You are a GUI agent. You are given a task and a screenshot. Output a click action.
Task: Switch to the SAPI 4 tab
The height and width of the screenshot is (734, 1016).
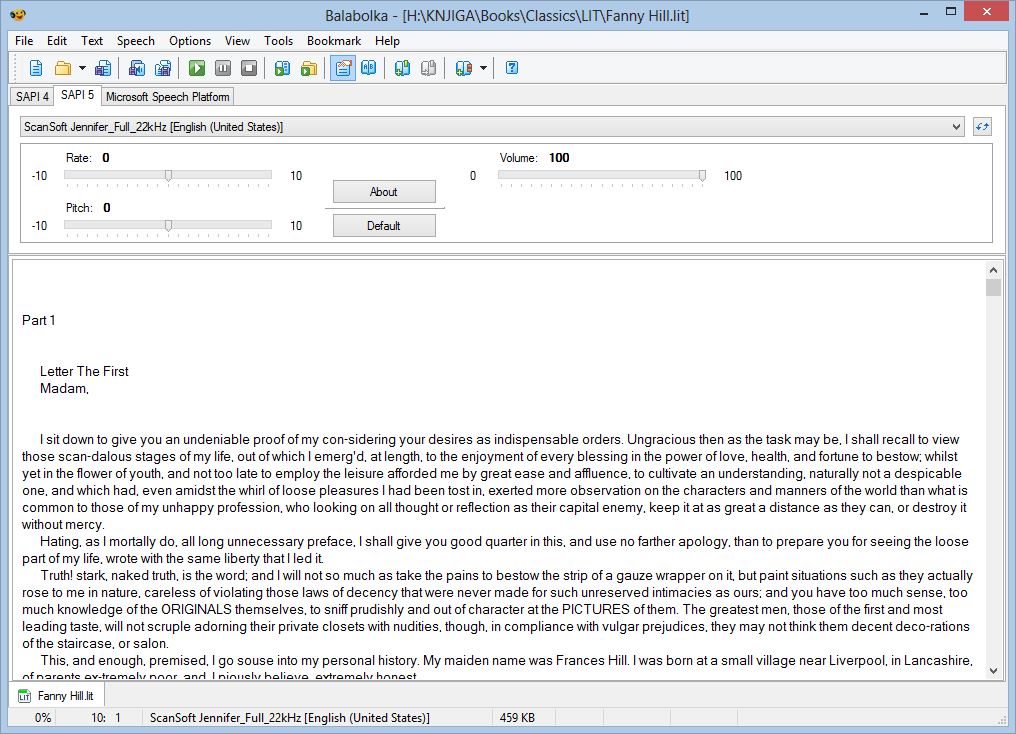pyautogui.click(x=32, y=97)
